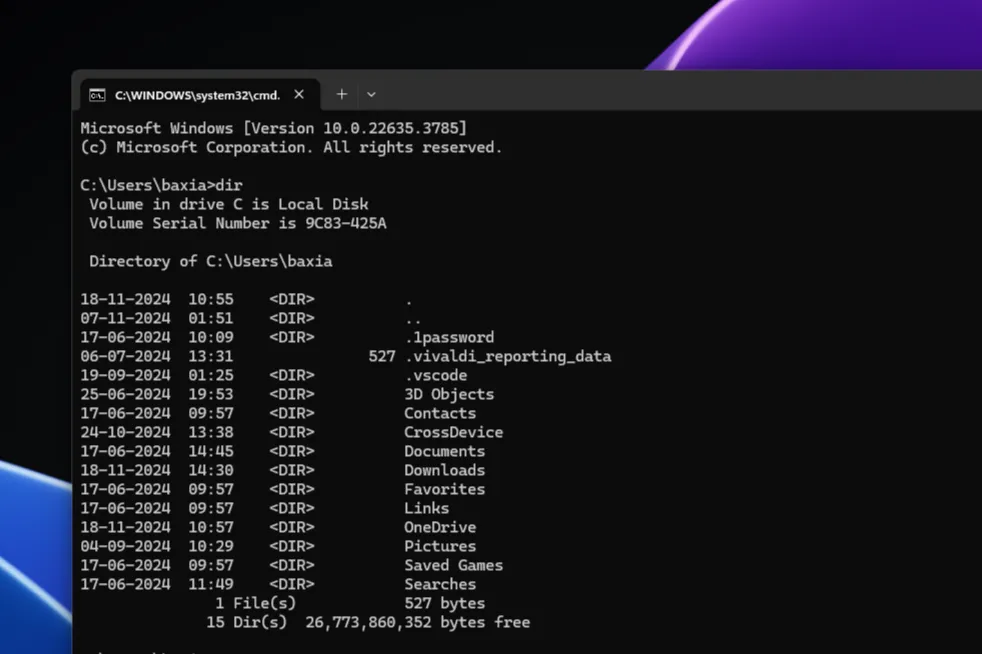Click the .vivaldi_reporting_data file name
The width and height of the screenshot is (982, 654).
(x=508, y=356)
